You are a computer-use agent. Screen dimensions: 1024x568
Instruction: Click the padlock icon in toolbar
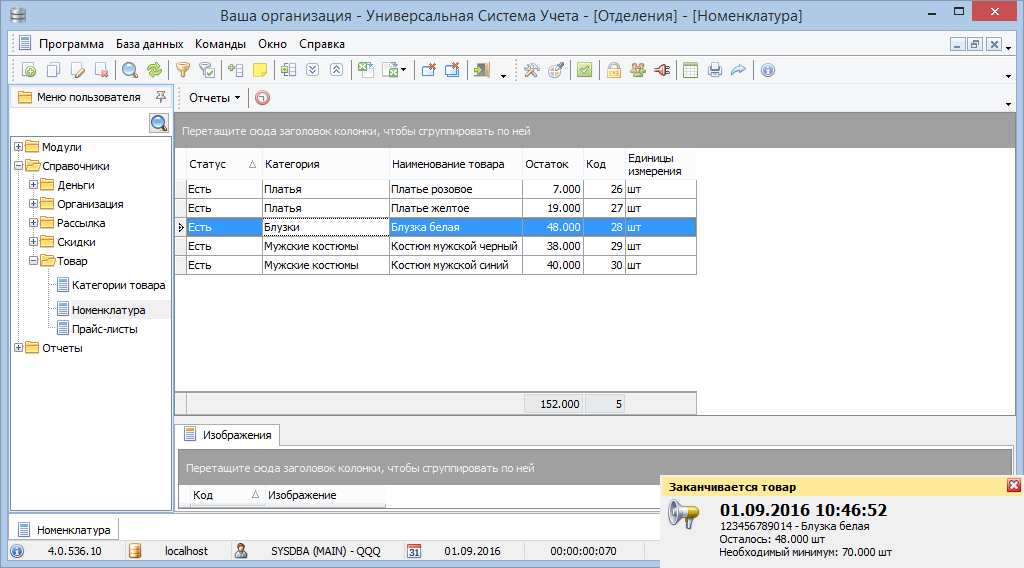(x=613, y=70)
